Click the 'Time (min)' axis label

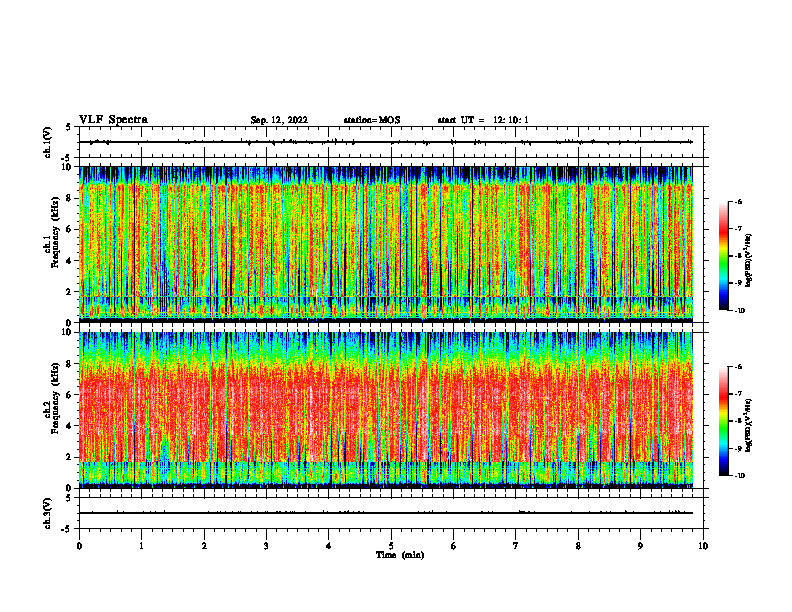pos(400,555)
